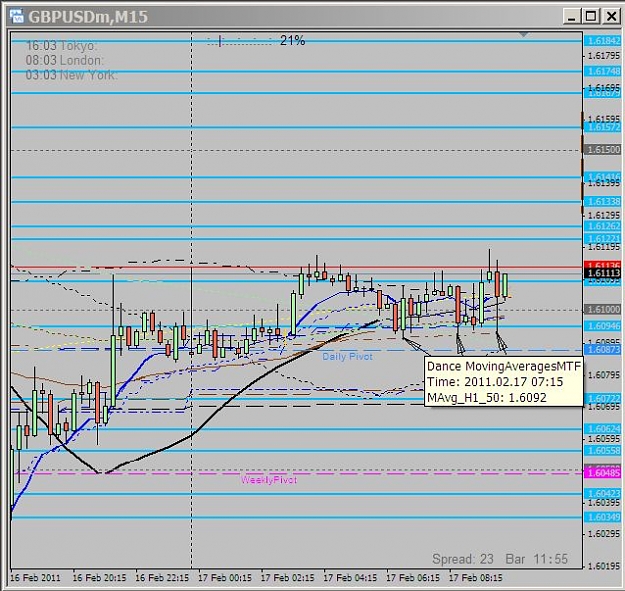Click the dotted range progress indicator near 21%
Image resolution: width=625 pixels, height=591 pixels.
tap(239, 40)
